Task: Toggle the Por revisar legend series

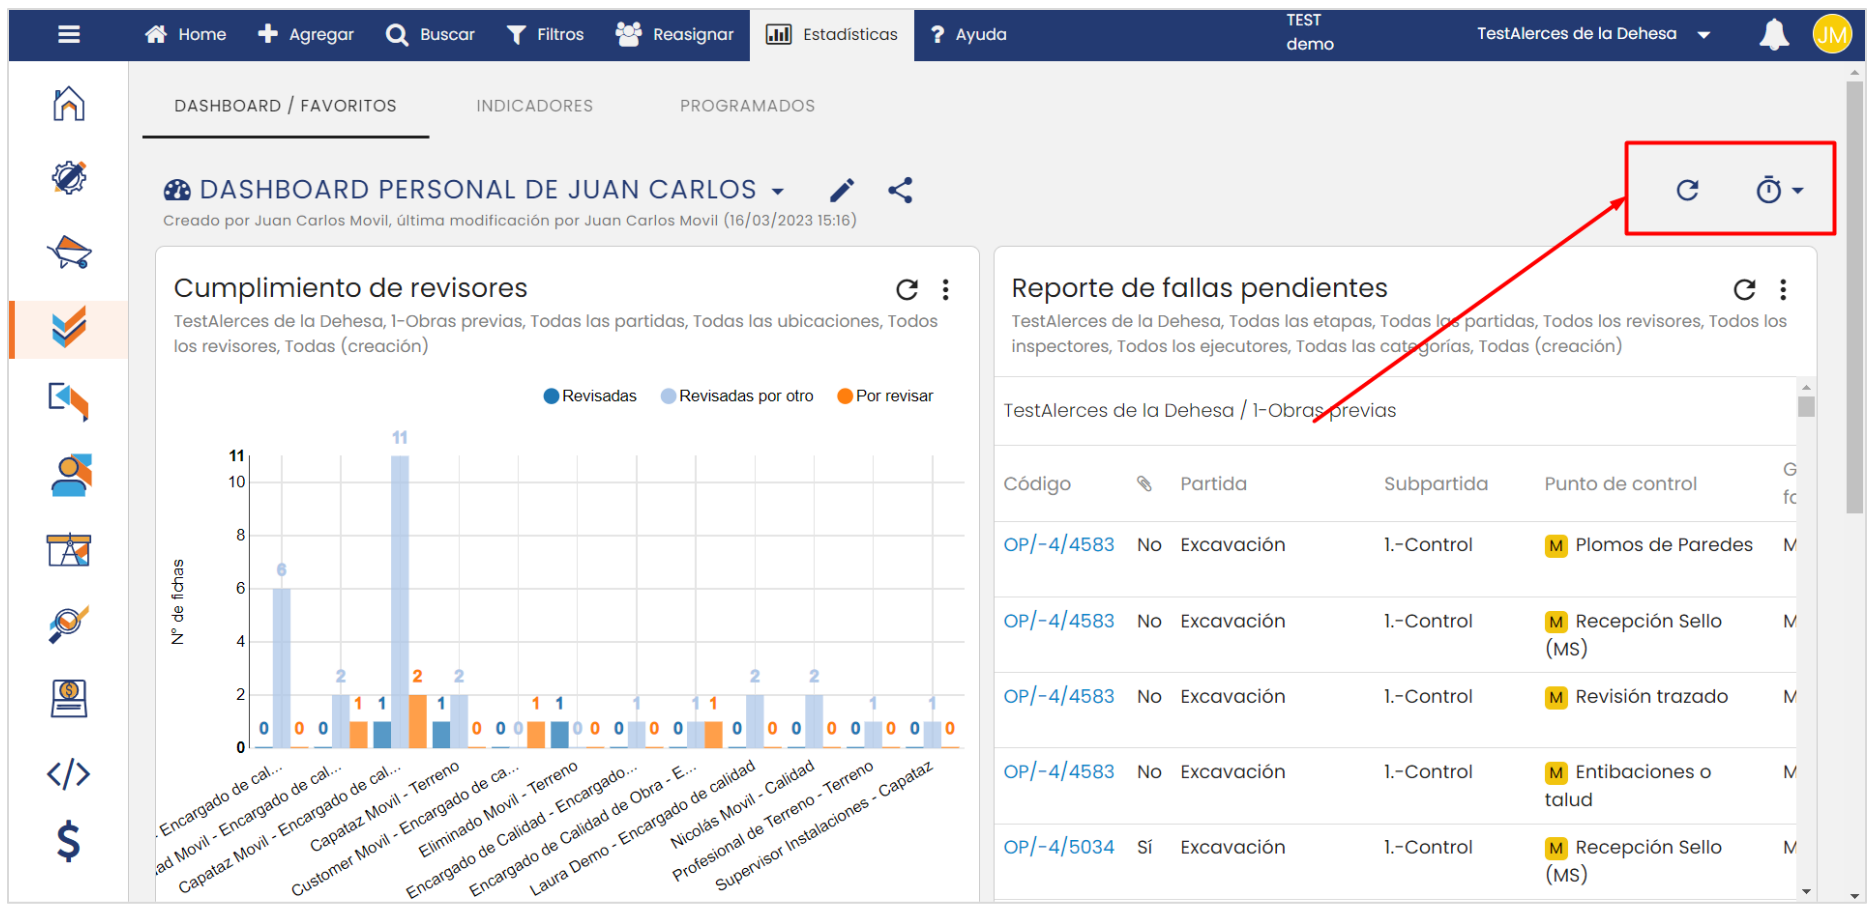Action: (885, 396)
